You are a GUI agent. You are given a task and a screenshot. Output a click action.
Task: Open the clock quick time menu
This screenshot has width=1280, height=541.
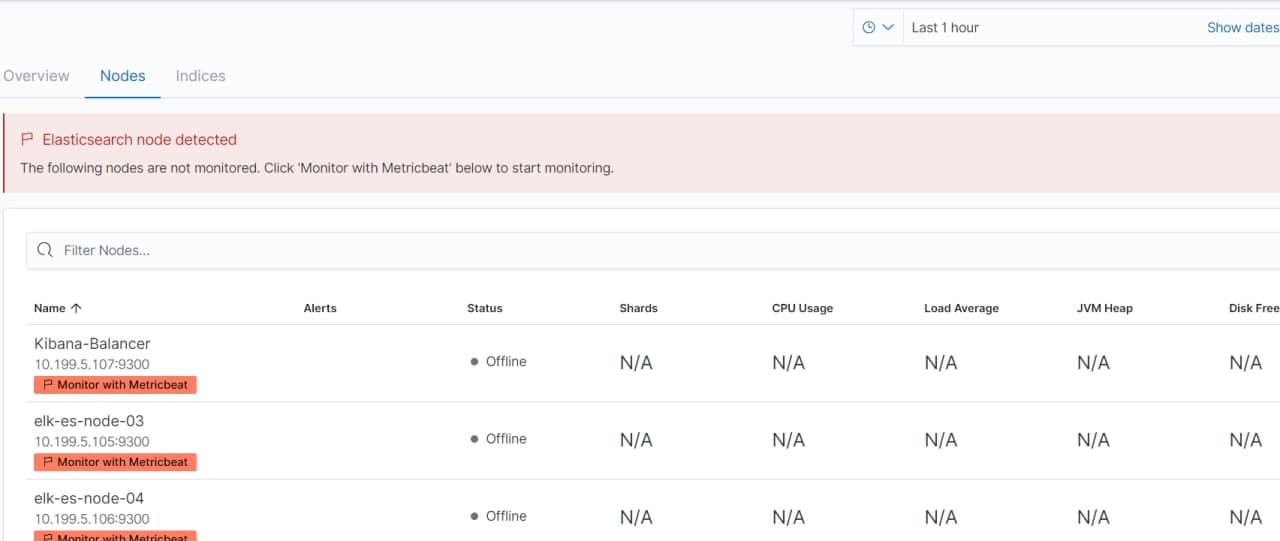point(869,28)
